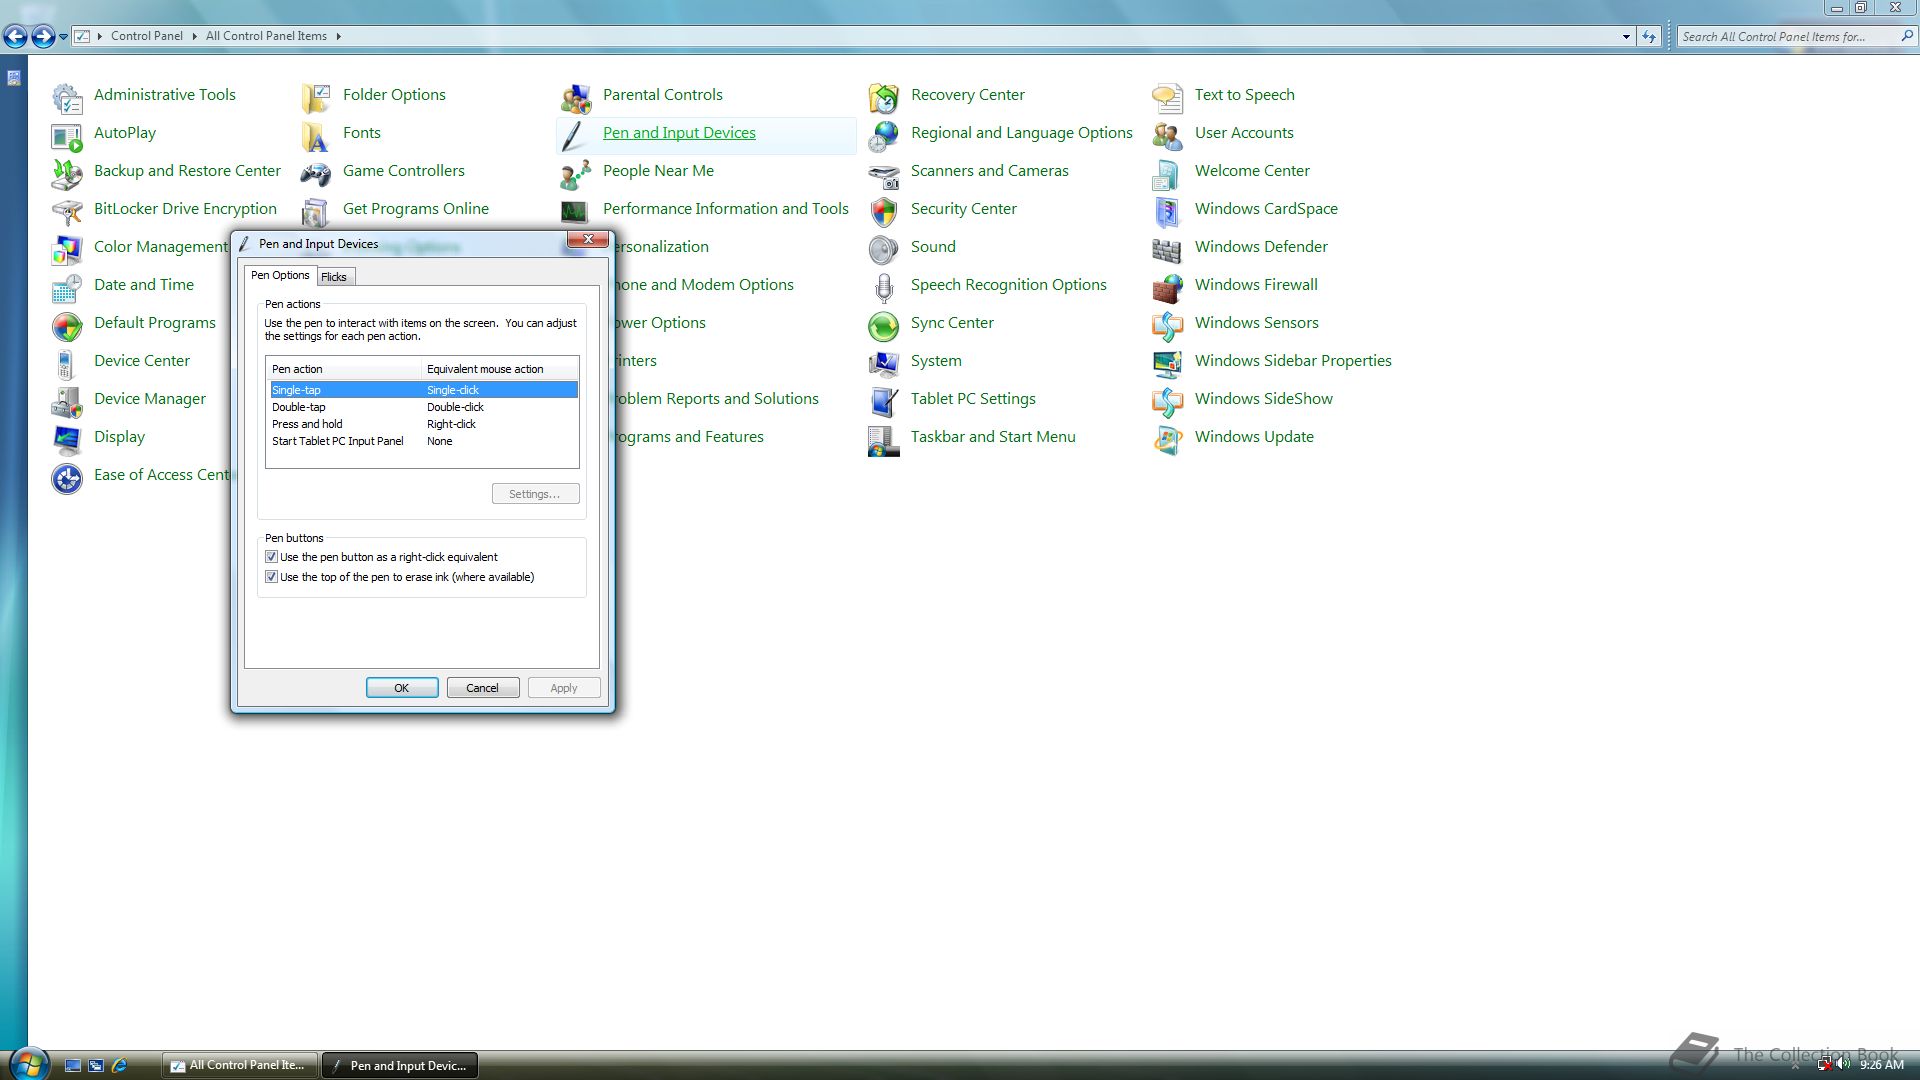This screenshot has height=1080, width=1920.
Task: Toggle pen button as right-click equivalent
Action: (x=271, y=557)
